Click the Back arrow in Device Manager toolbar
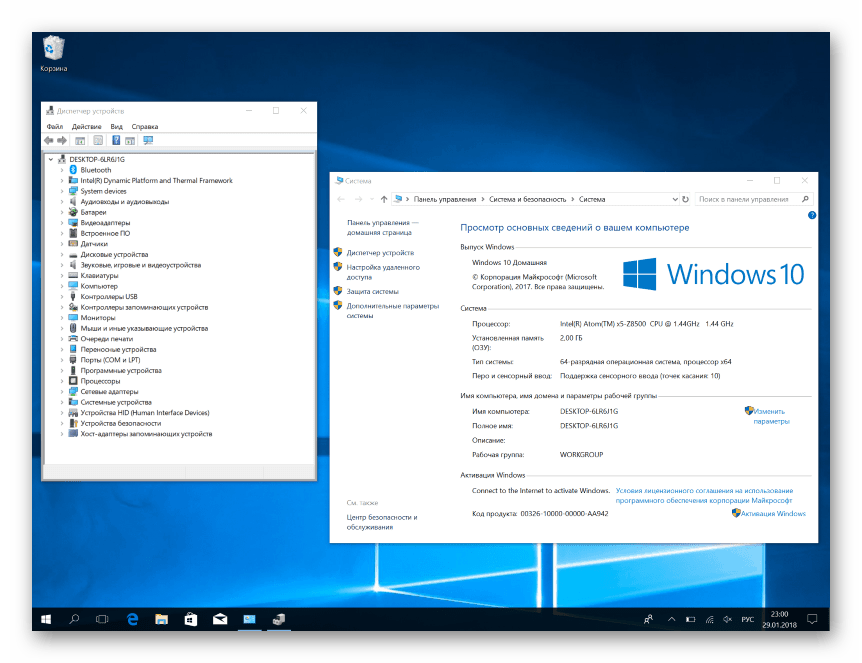Image resolution: width=862 pixels, height=663 pixels. tap(49, 141)
